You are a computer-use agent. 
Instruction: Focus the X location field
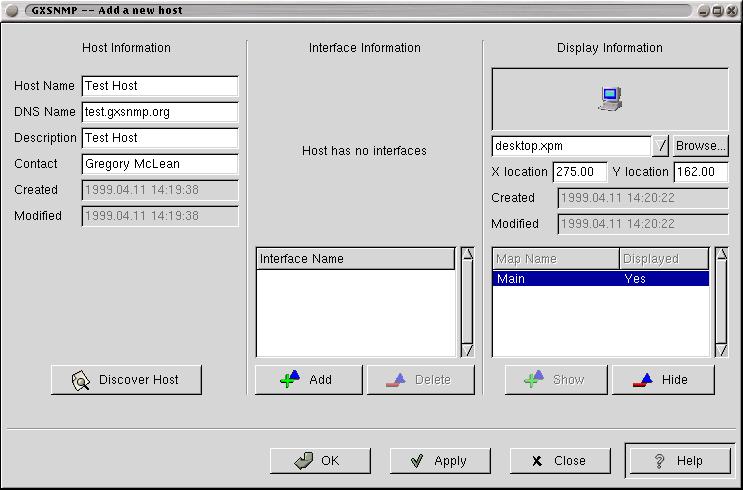tap(579, 172)
